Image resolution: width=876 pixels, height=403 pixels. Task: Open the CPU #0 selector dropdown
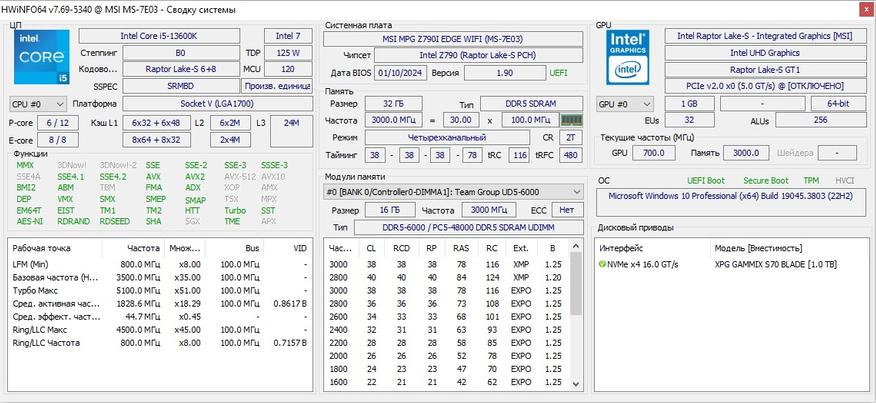click(38, 104)
